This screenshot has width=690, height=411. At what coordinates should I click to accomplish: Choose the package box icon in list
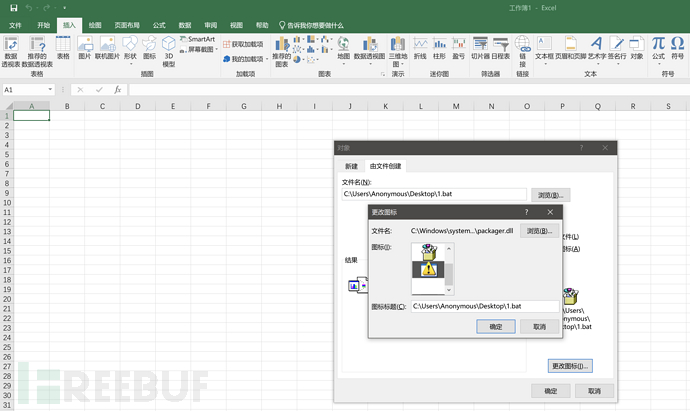click(428, 252)
